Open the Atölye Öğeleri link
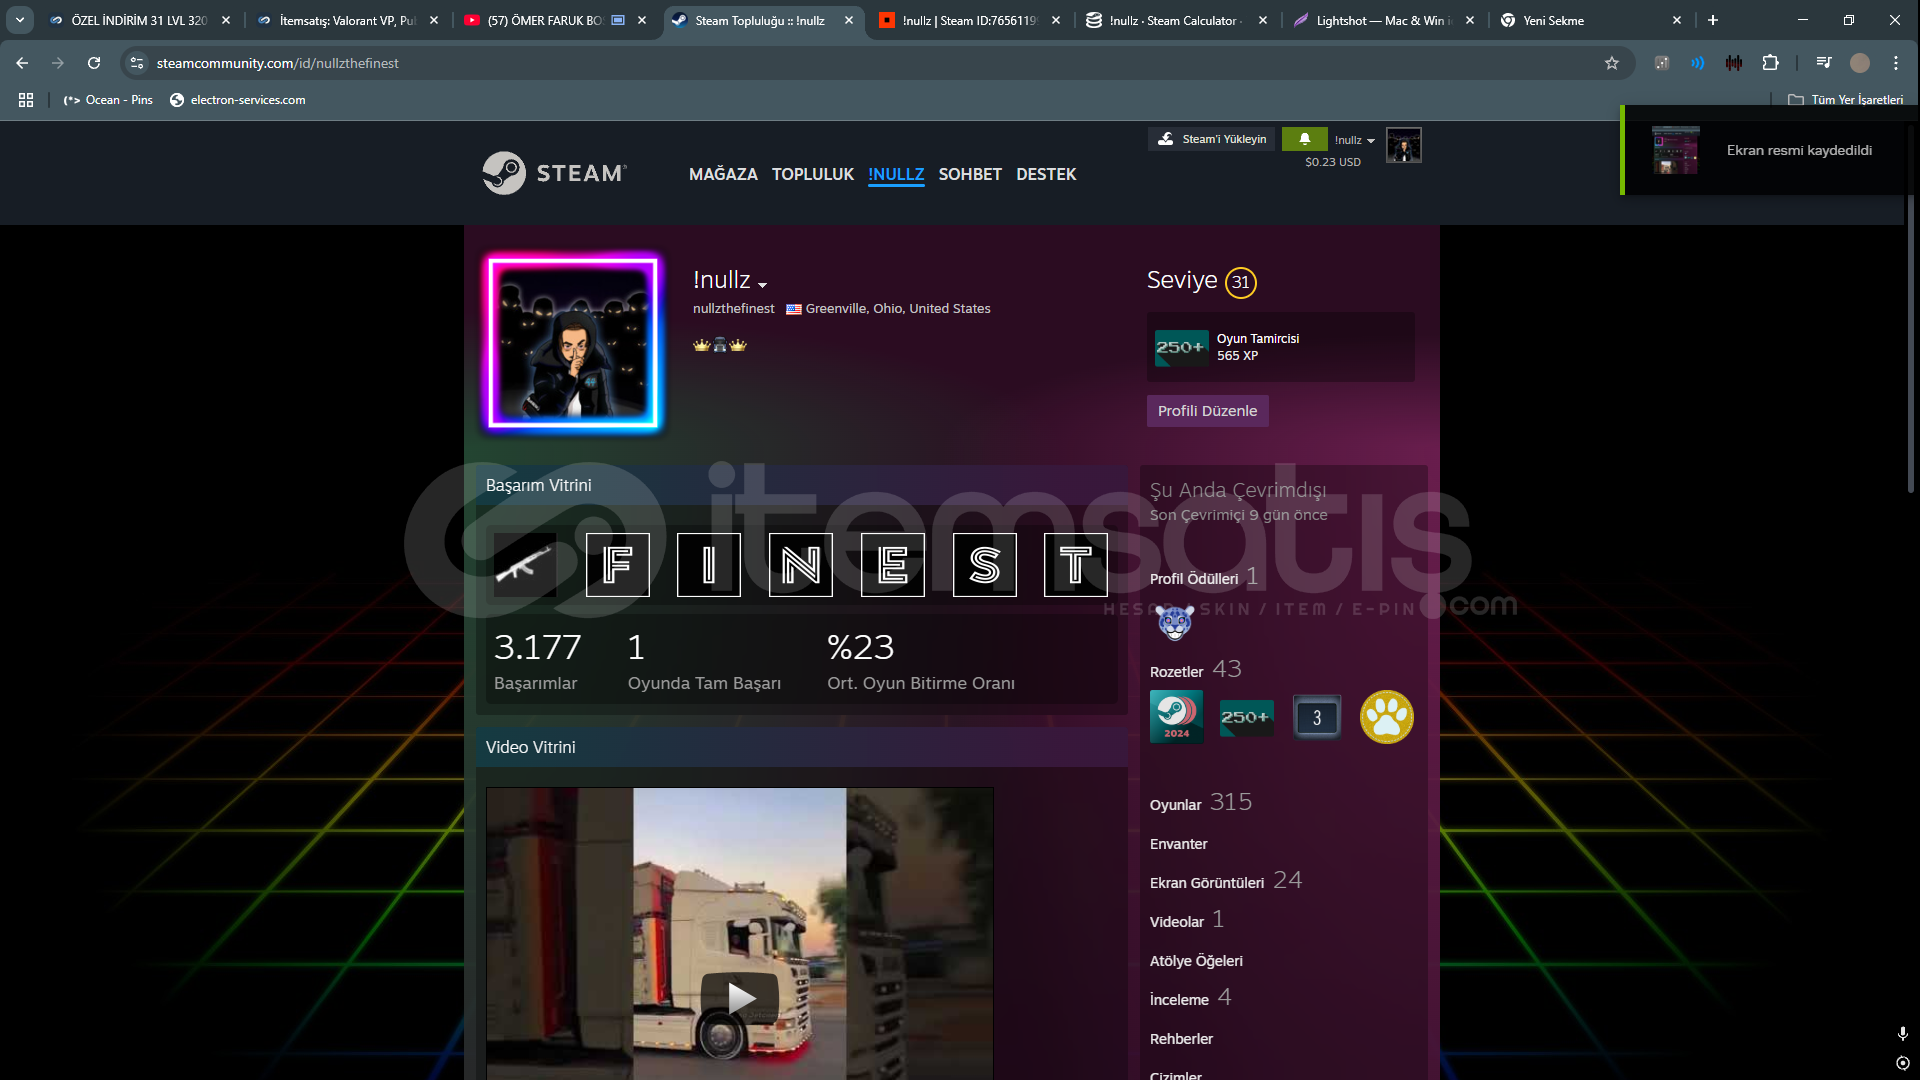The width and height of the screenshot is (1920, 1080). 1196,961
